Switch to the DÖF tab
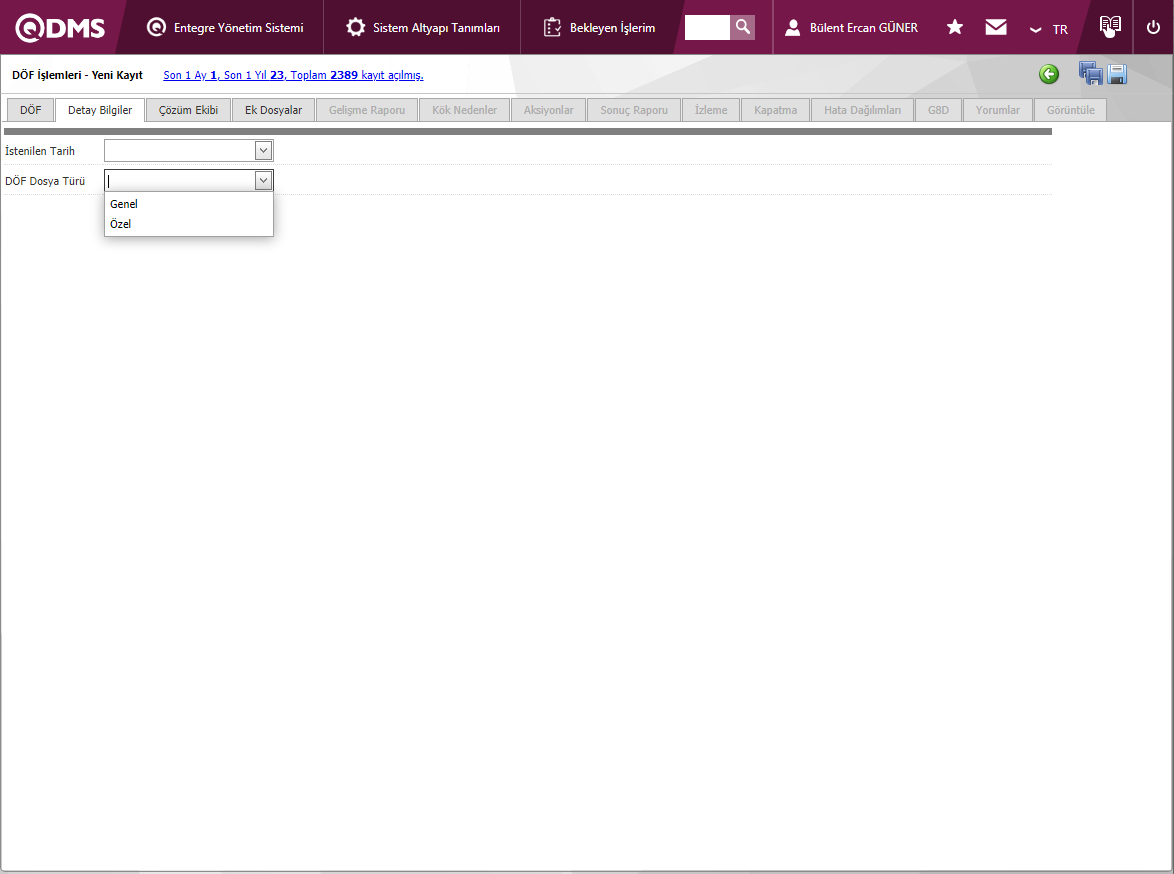Viewport: 1174px width, 874px height. [31, 110]
